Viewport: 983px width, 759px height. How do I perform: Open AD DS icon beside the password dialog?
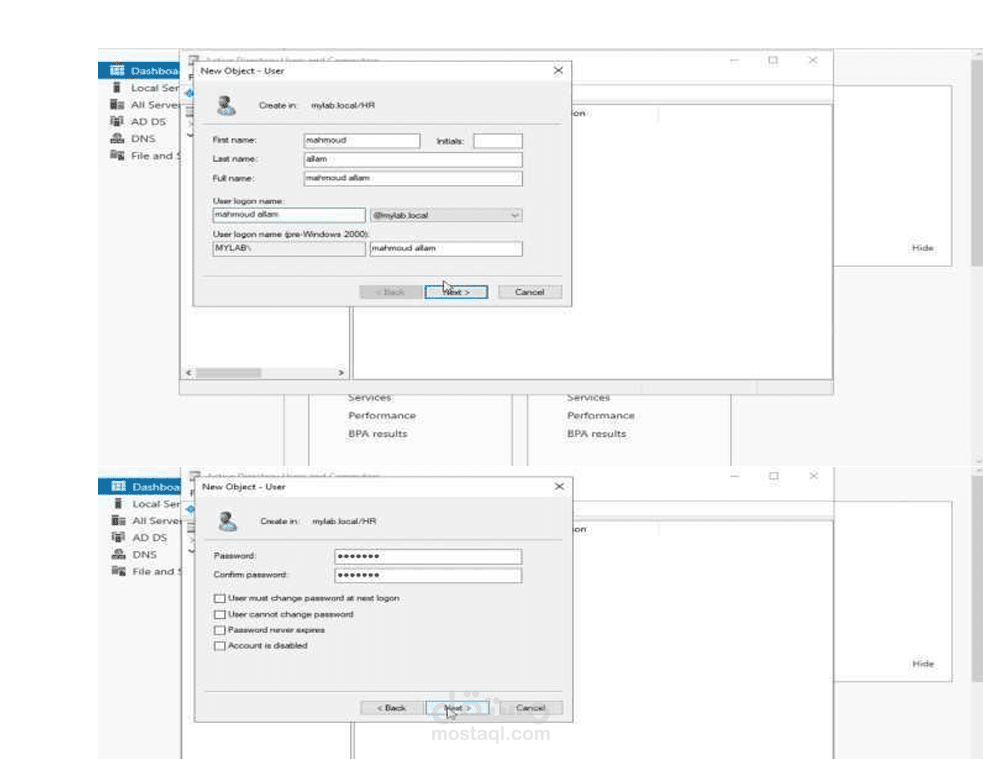(118, 537)
